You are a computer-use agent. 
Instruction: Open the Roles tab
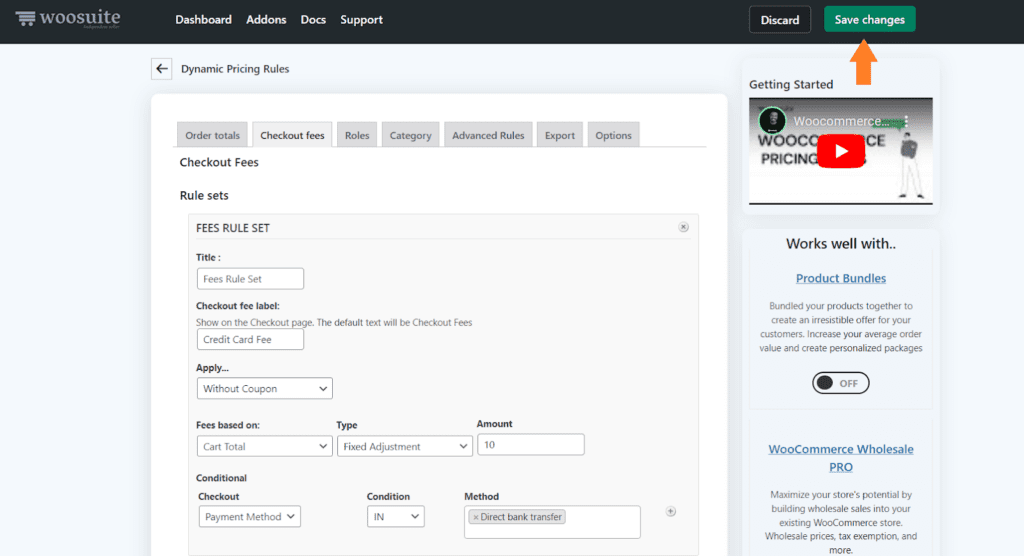357,135
